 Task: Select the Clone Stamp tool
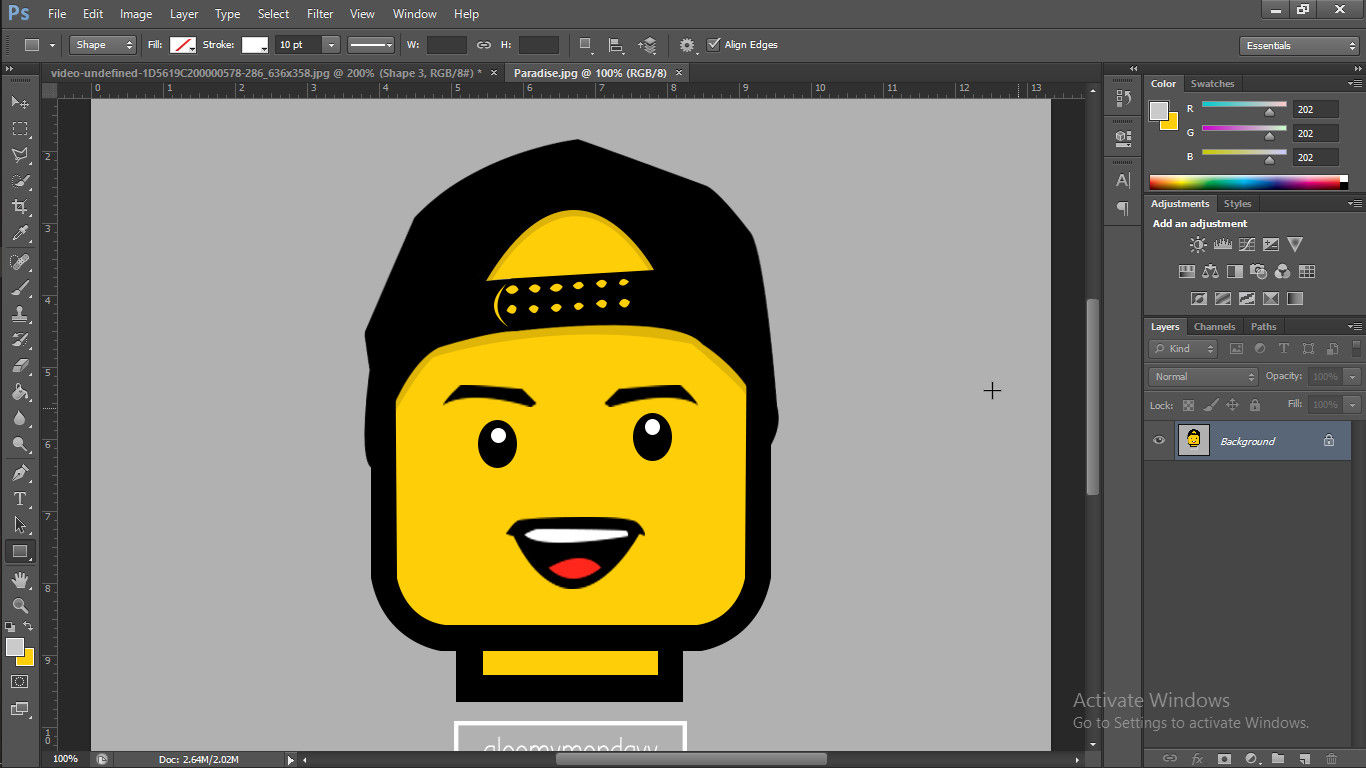click(x=20, y=314)
